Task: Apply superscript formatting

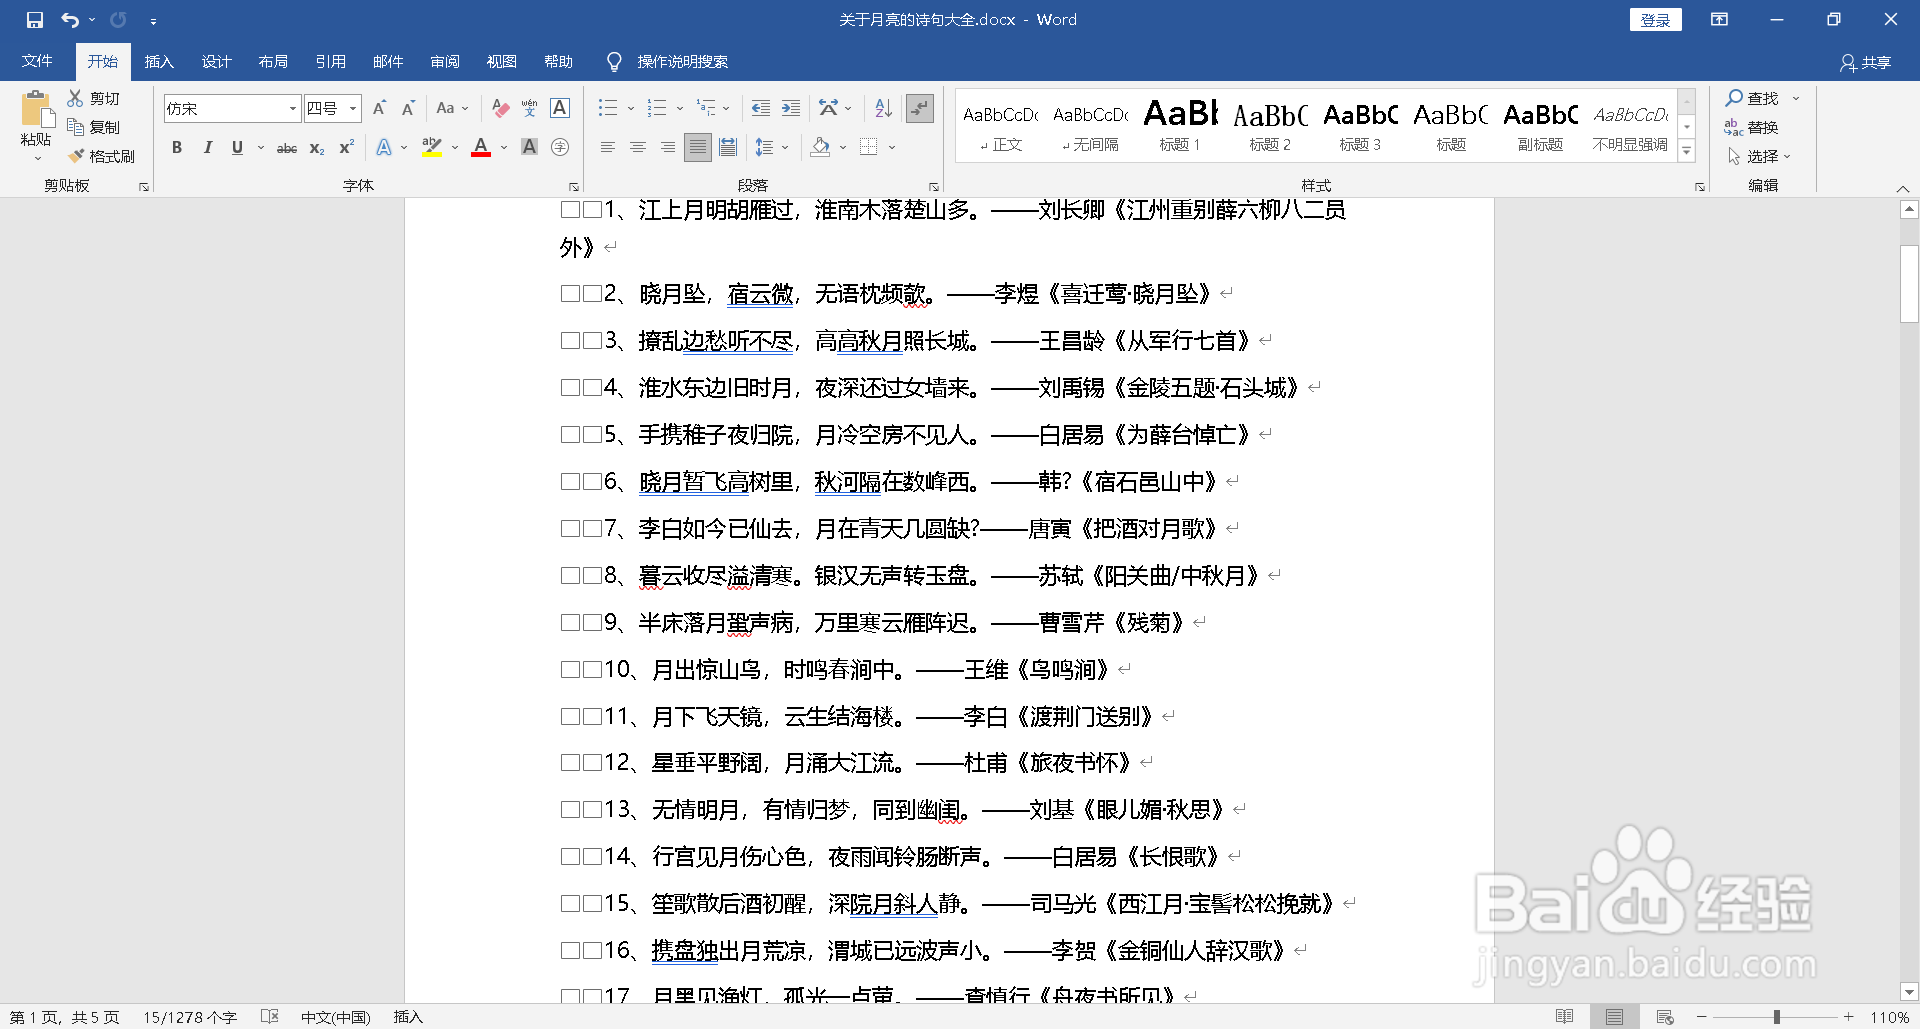Action: click(x=346, y=148)
